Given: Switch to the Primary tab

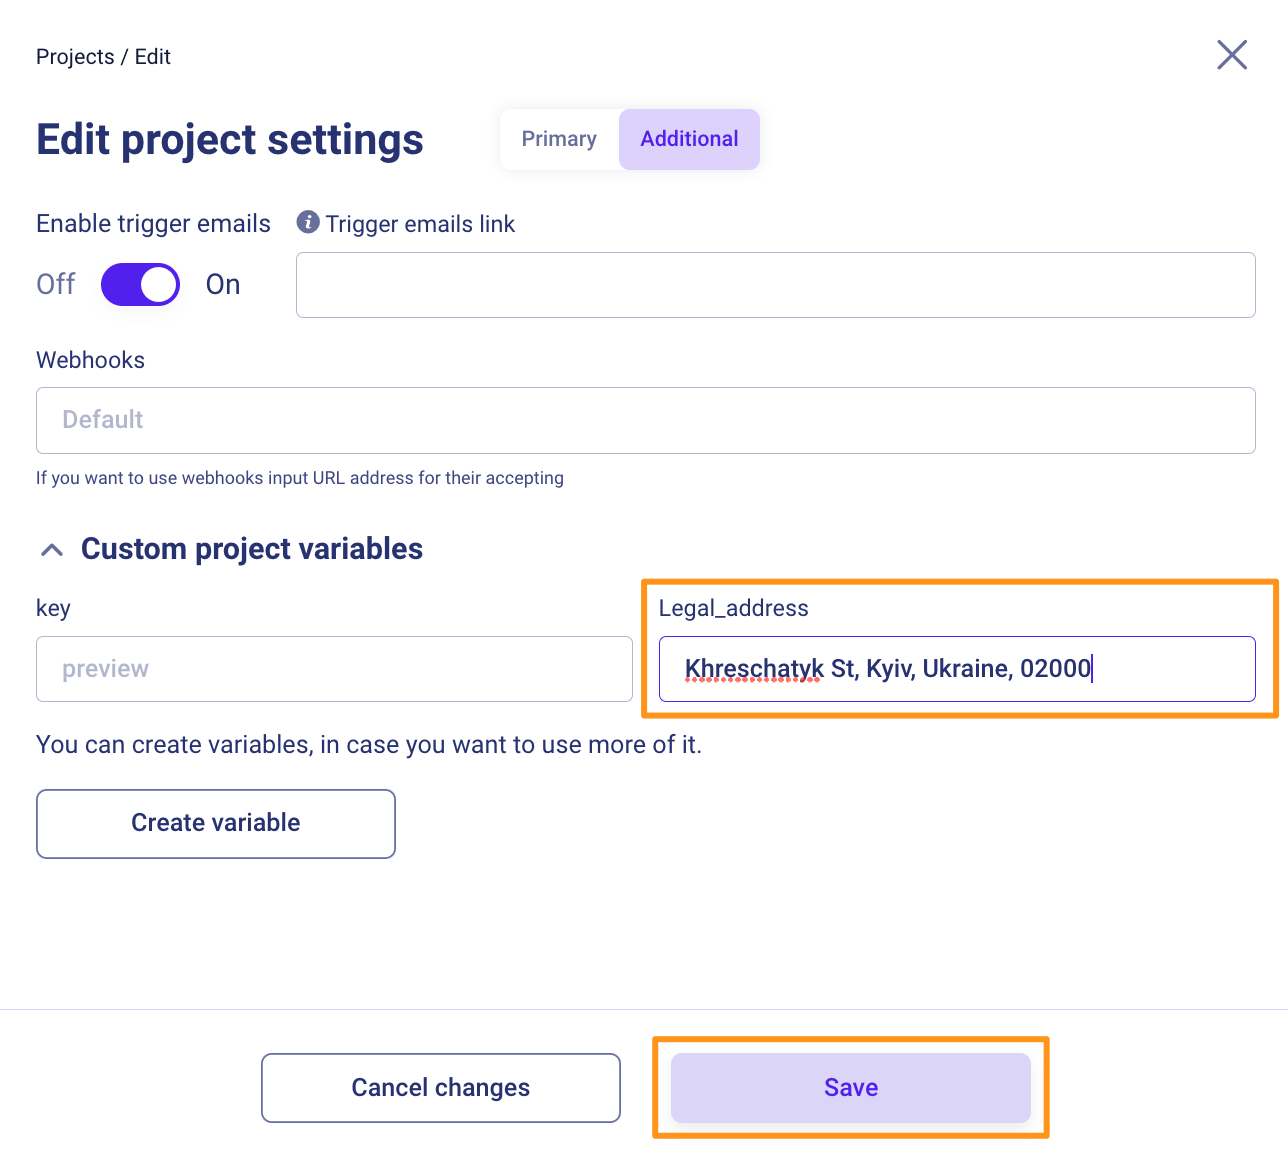Looking at the screenshot, I should point(559,139).
